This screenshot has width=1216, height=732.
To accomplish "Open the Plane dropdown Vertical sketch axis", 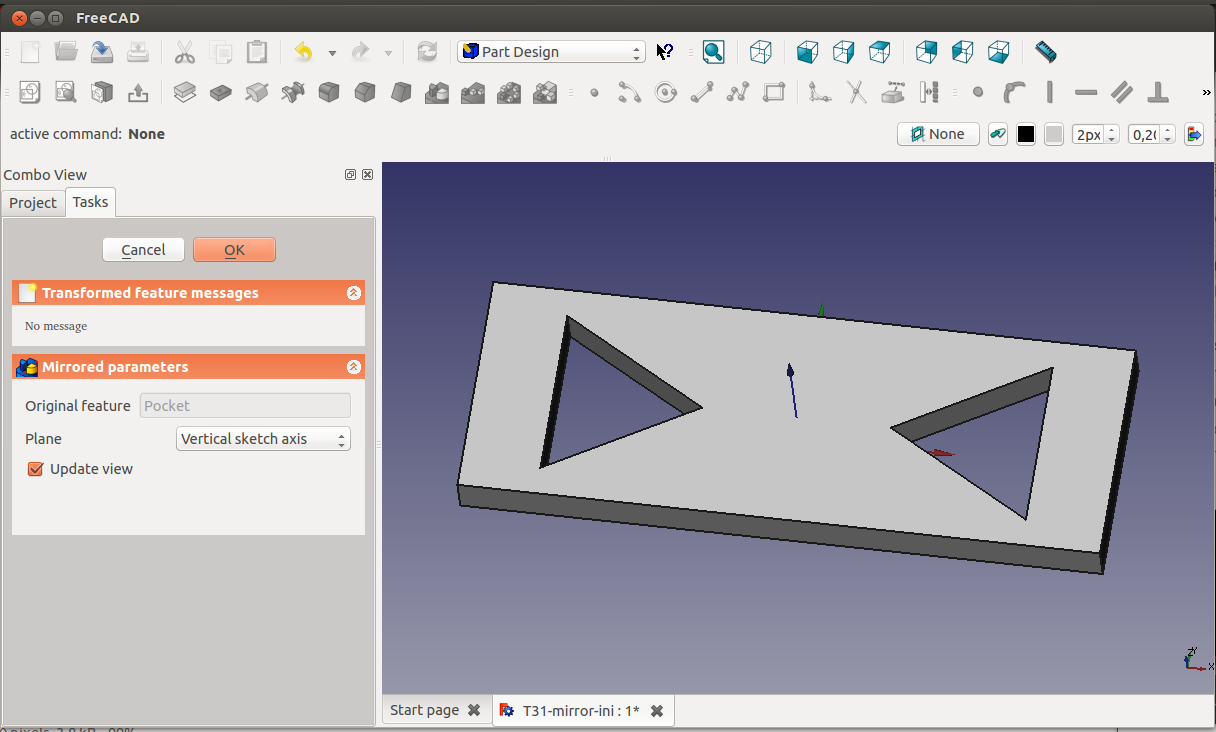I will [263, 439].
